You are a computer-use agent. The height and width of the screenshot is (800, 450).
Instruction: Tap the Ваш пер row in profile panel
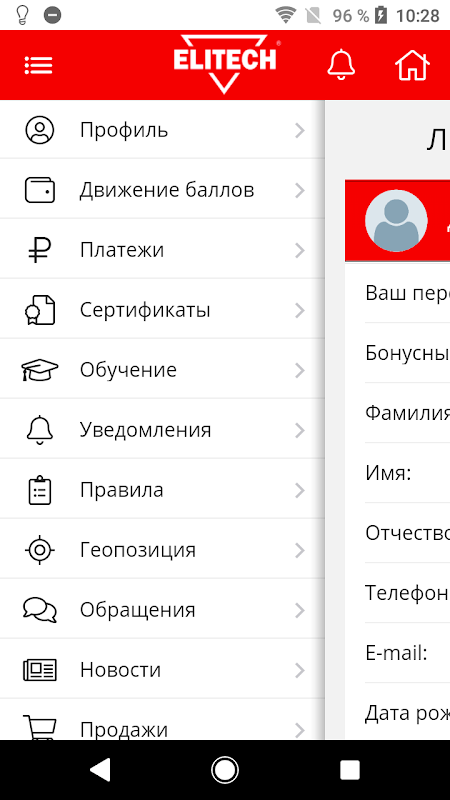click(397, 293)
